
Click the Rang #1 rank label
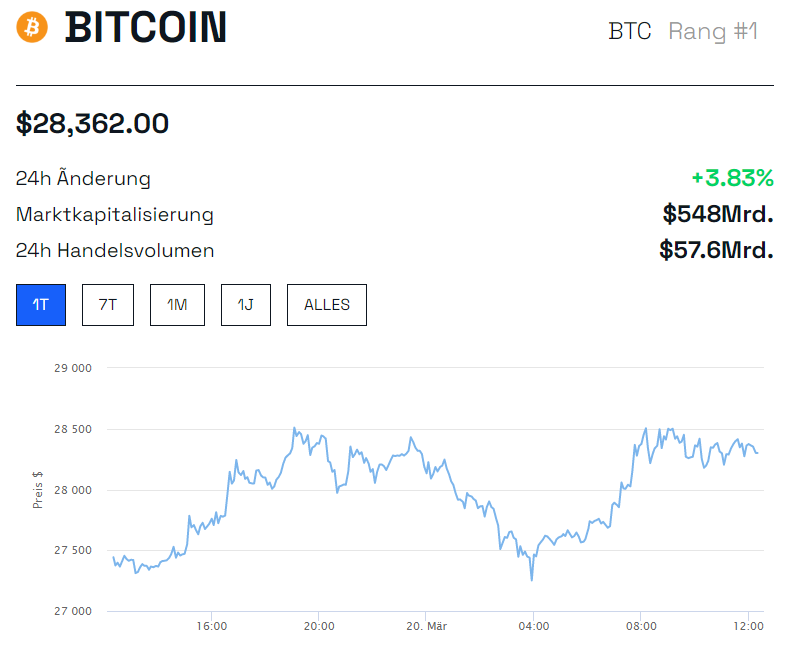click(713, 31)
